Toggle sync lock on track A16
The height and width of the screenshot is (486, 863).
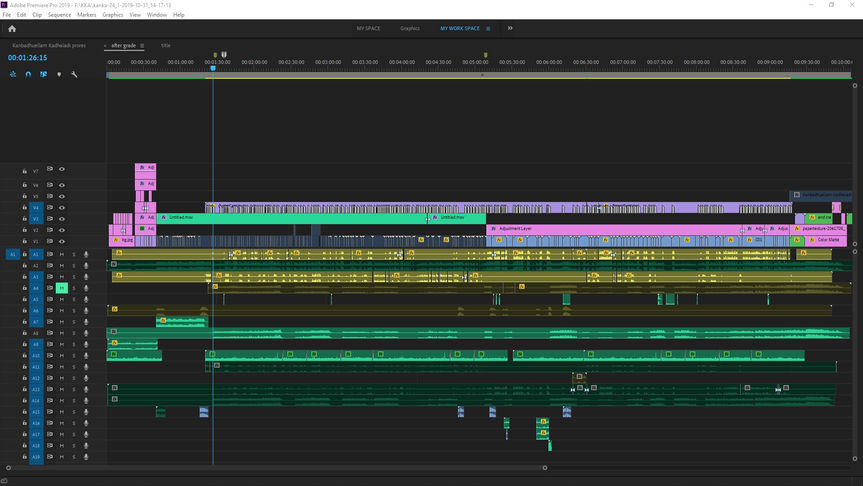pyautogui.click(x=50, y=423)
